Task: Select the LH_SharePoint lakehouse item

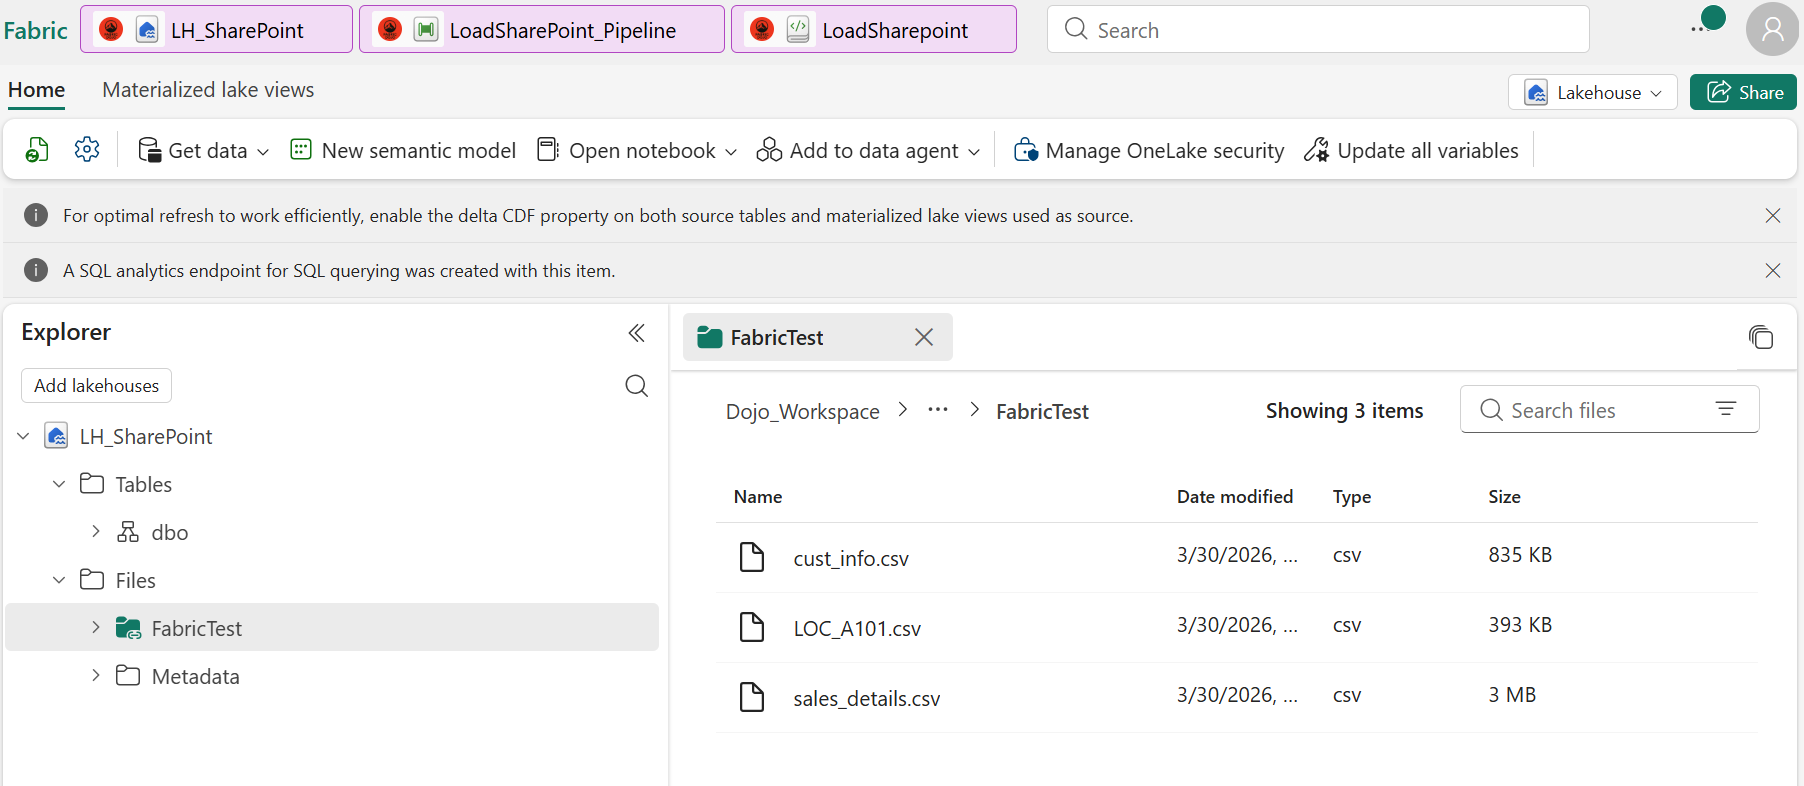Action: 146,436
